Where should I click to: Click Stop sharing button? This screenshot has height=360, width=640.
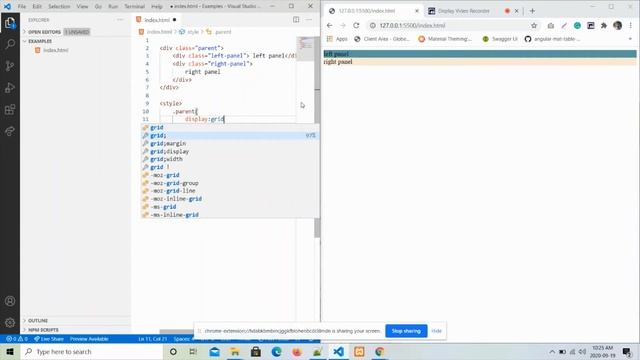coord(406,331)
